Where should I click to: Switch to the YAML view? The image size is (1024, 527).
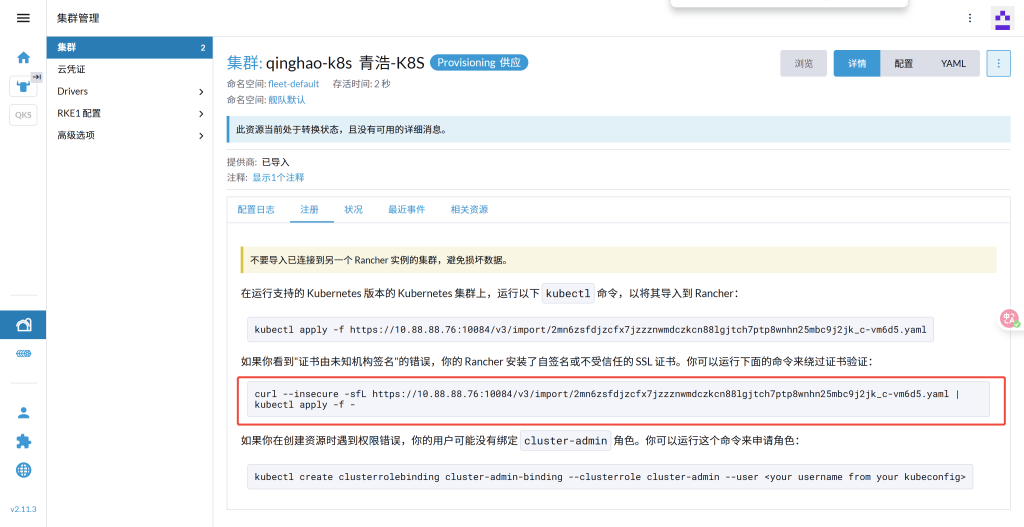953,63
